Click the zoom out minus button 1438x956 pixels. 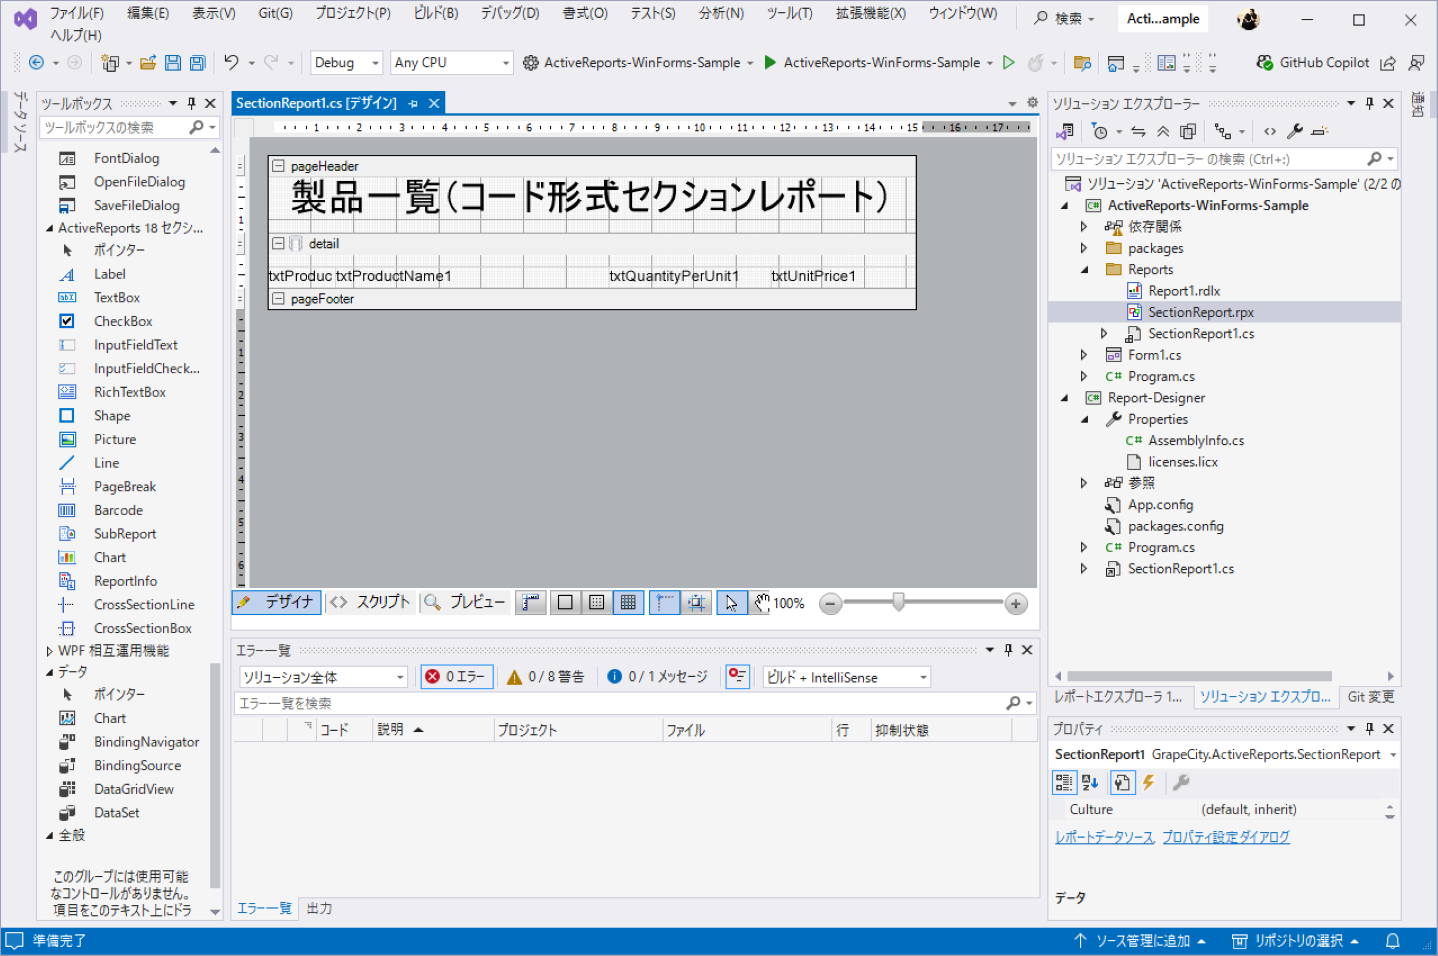(x=830, y=604)
